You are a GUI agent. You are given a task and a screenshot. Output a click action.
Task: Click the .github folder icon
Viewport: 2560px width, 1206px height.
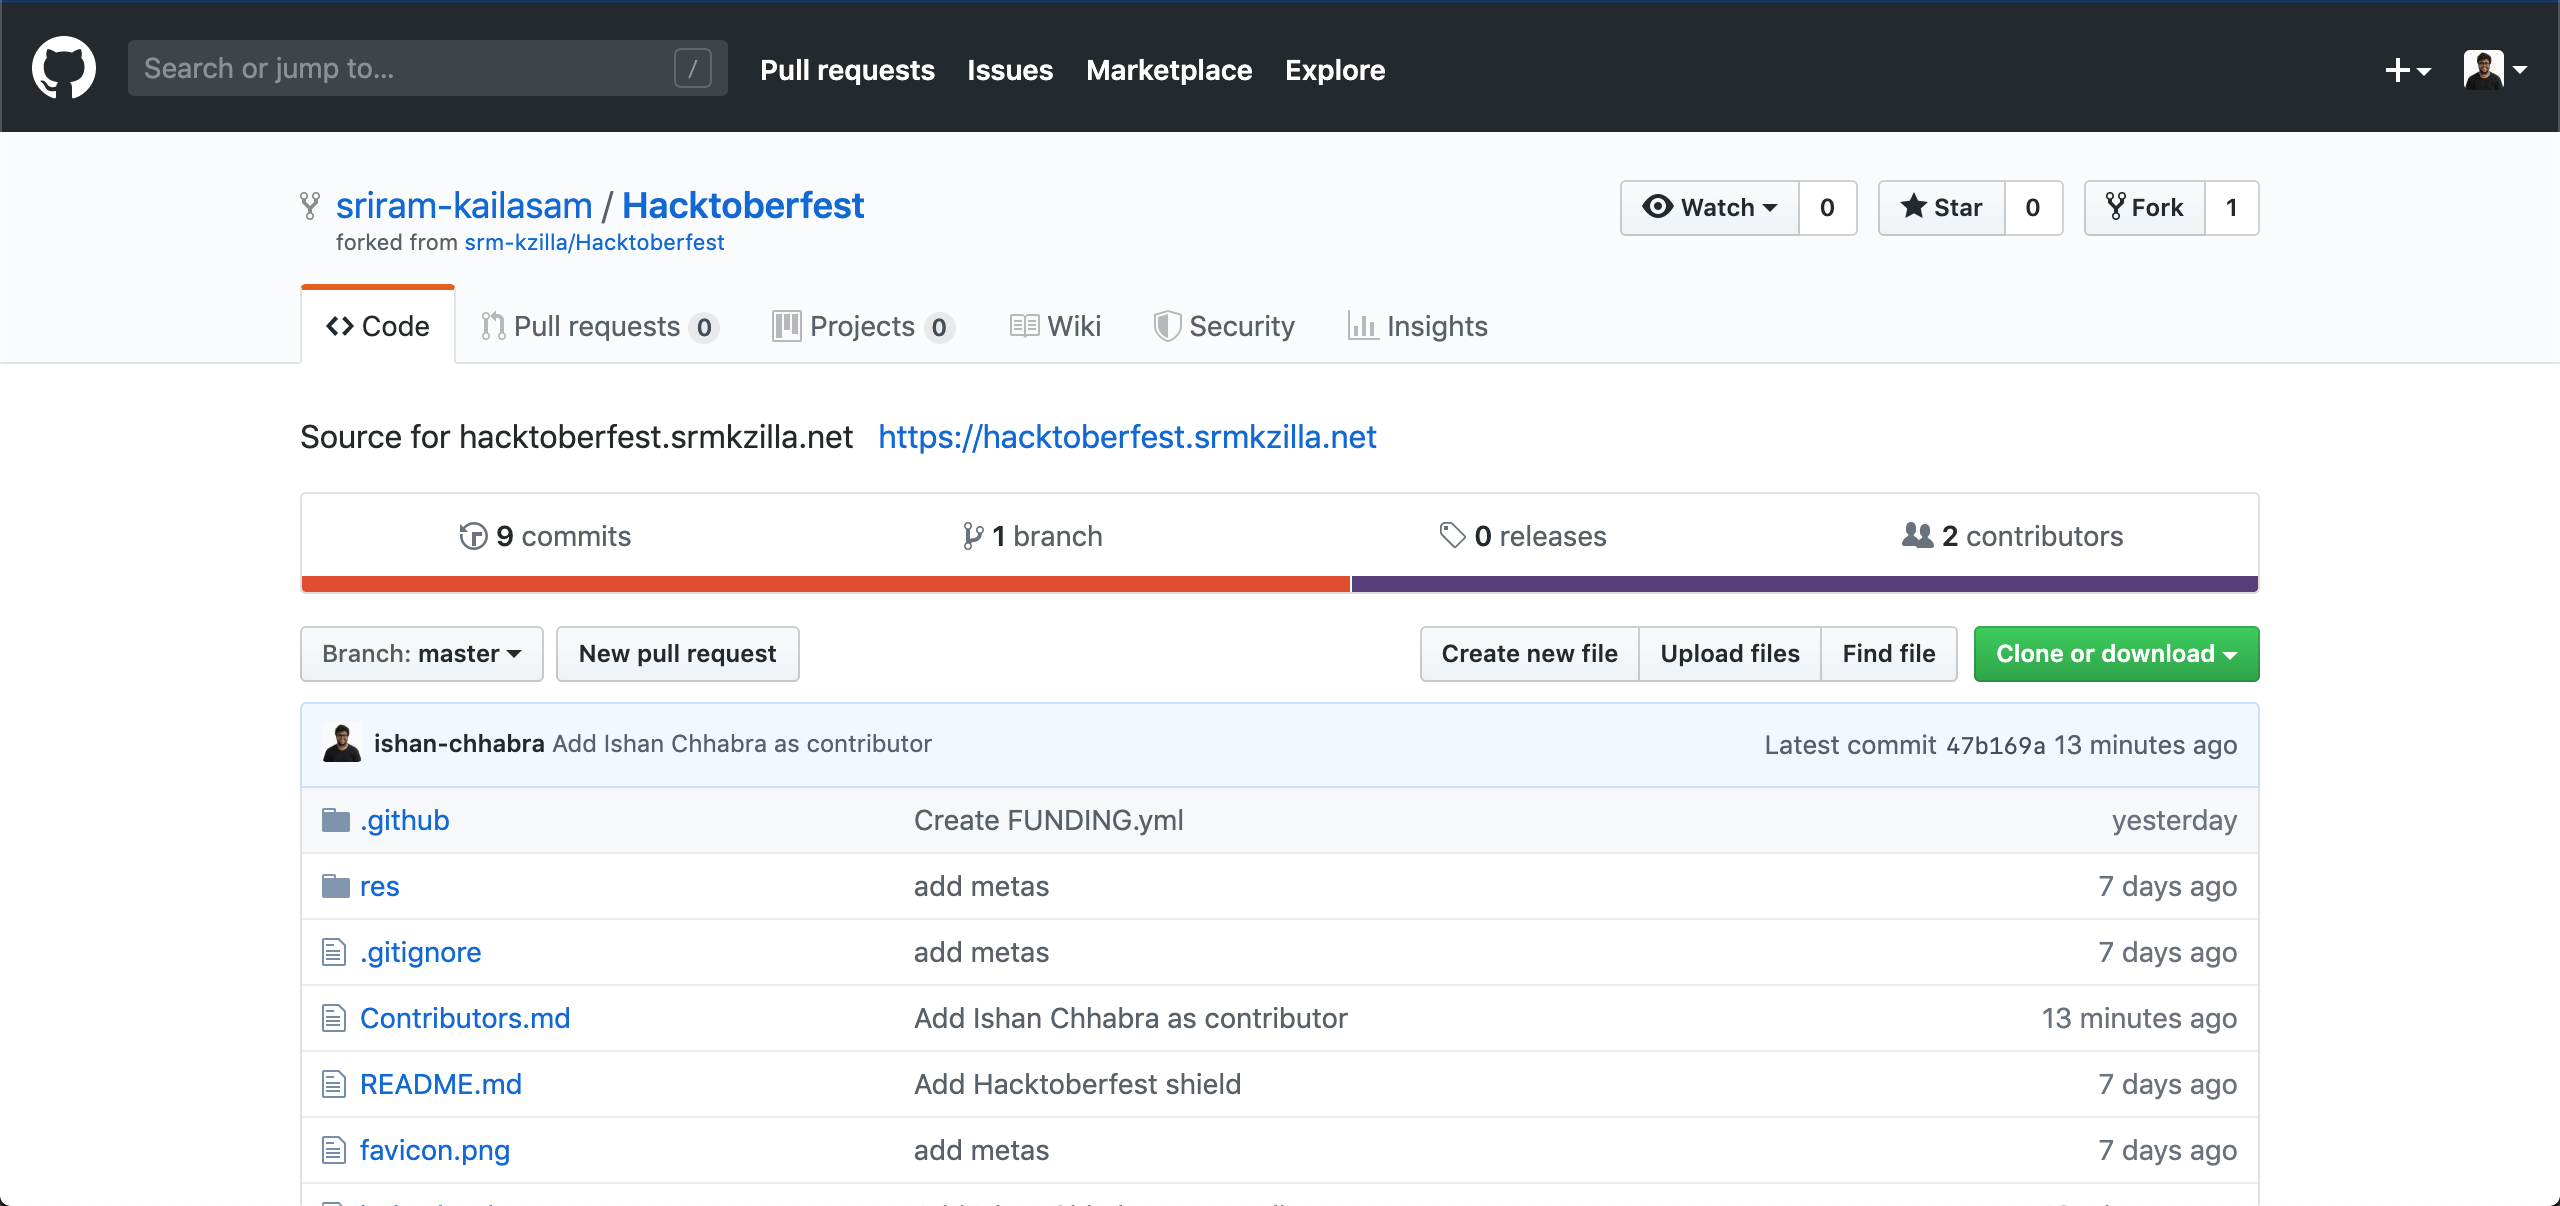[x=335, y=820]
